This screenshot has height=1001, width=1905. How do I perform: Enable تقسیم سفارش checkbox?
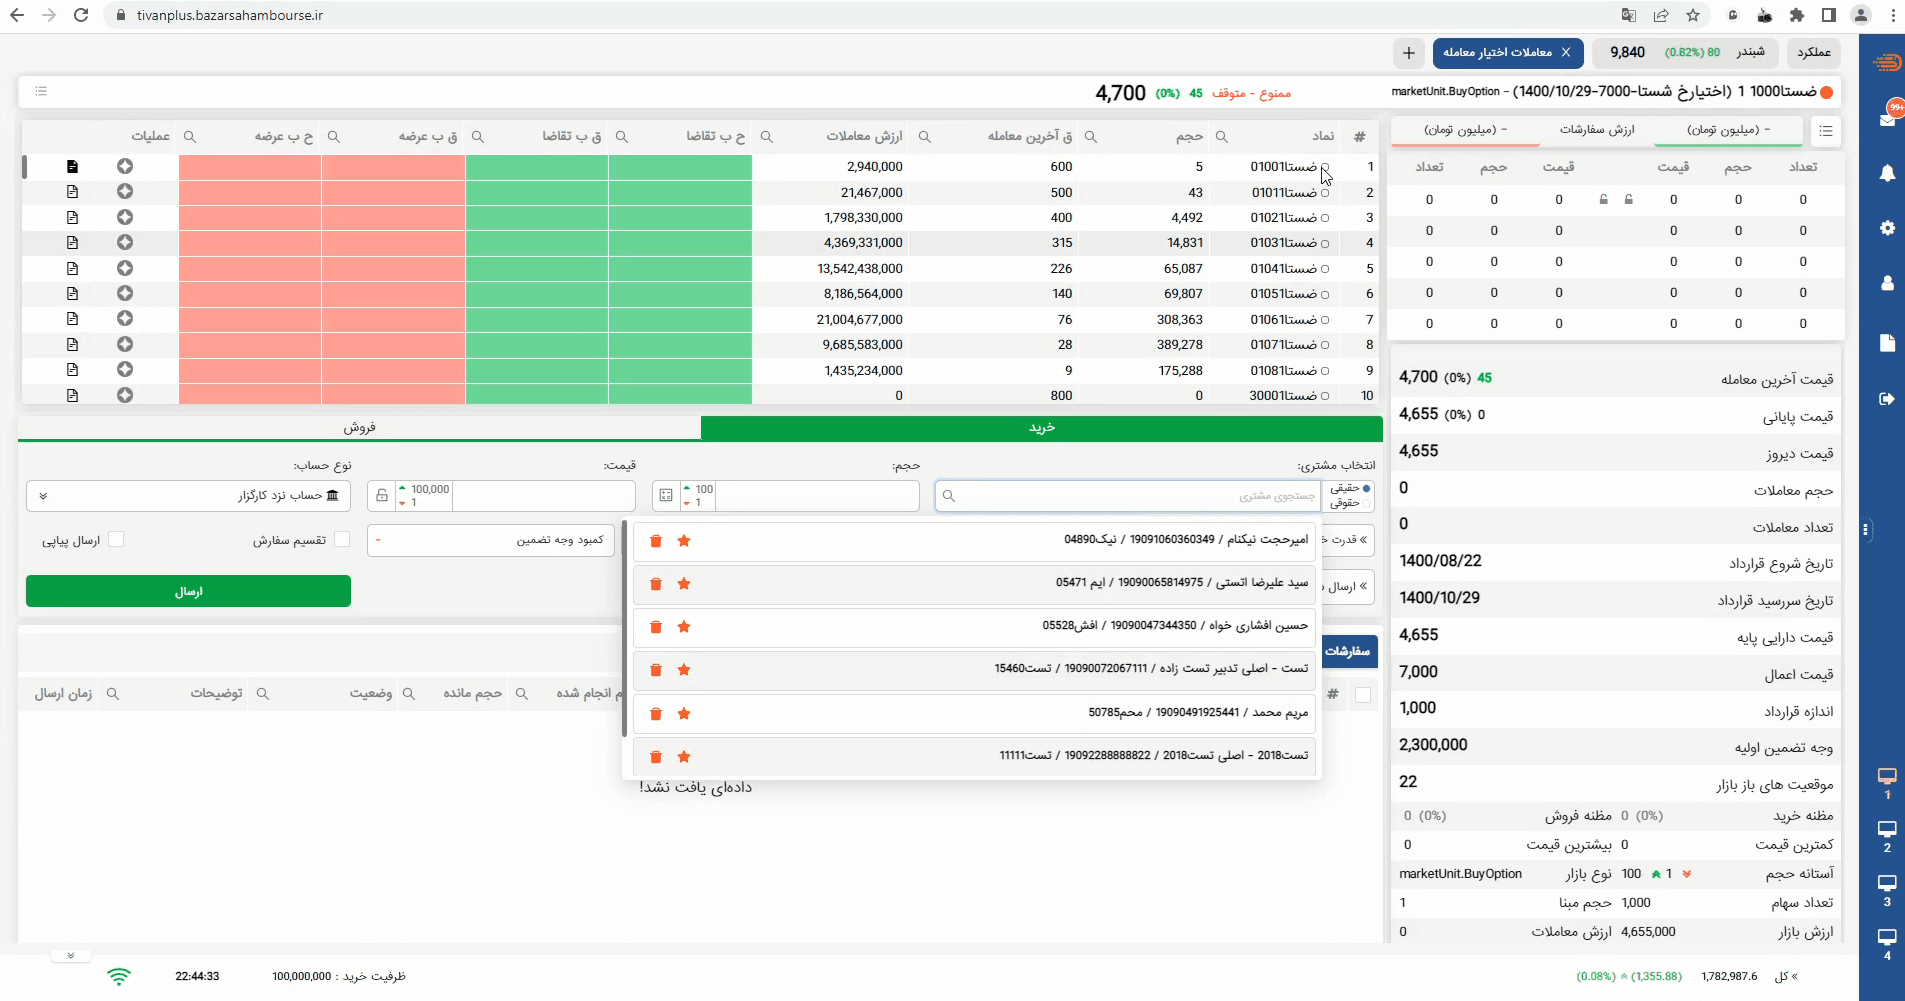point(342,539)
